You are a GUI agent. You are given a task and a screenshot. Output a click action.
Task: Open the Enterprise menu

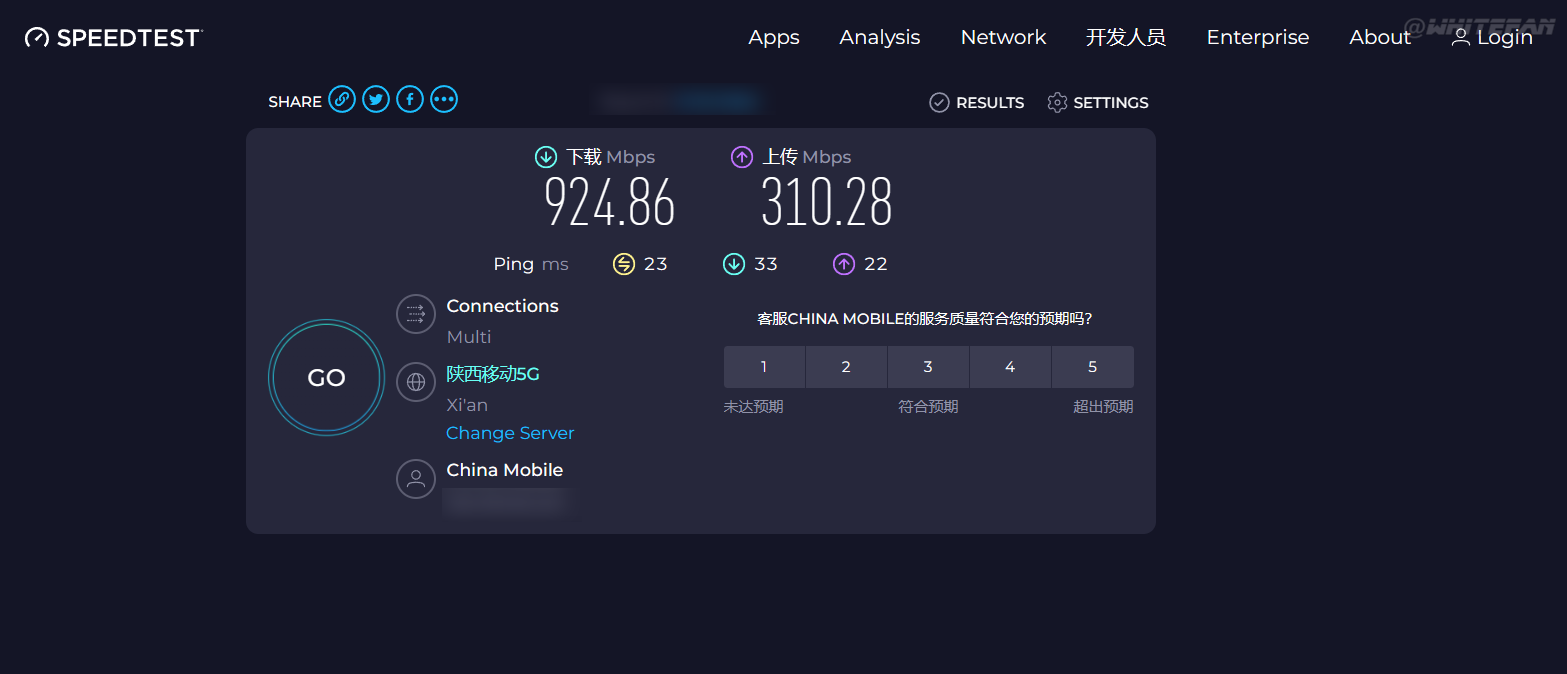point(1258,38)
